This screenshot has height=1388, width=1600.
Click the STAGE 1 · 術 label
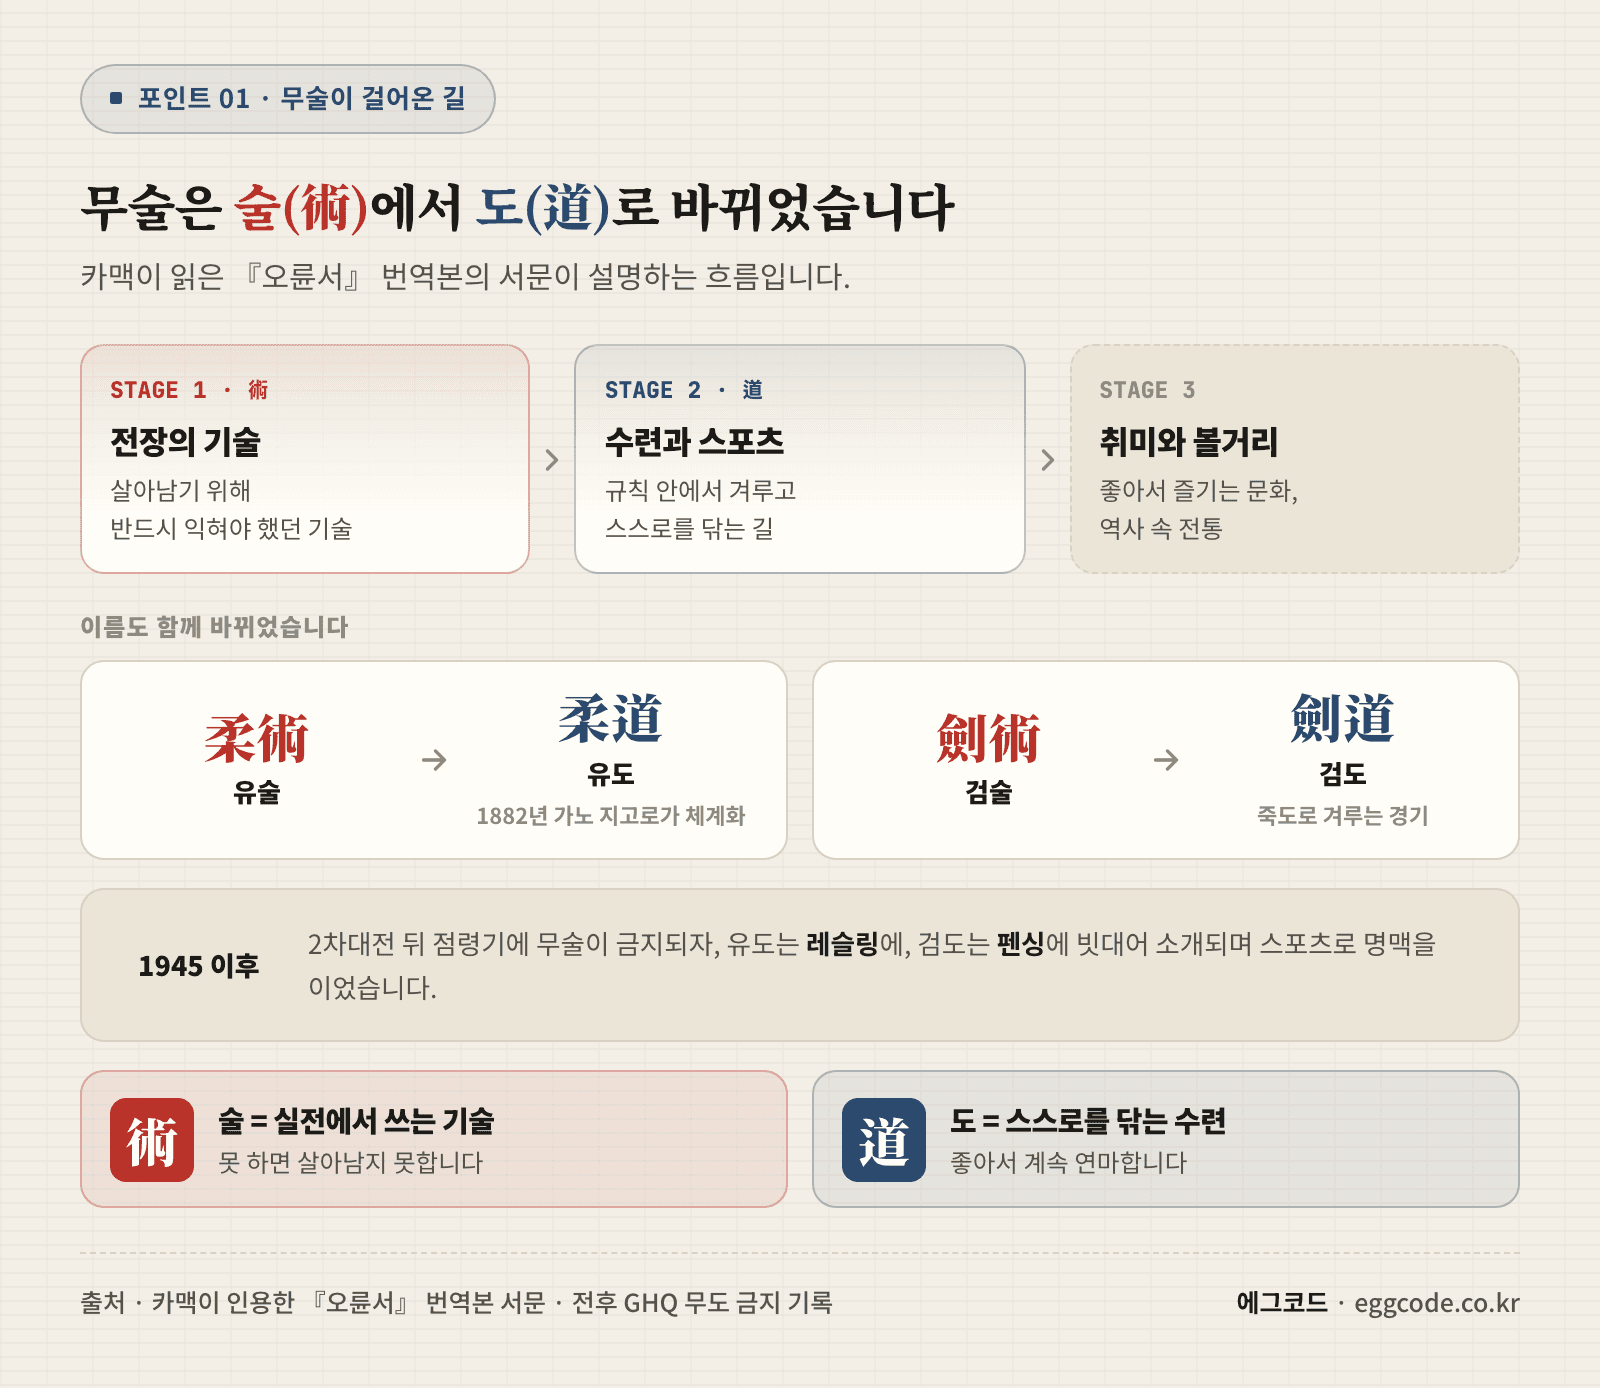click(x=189, y=390)
